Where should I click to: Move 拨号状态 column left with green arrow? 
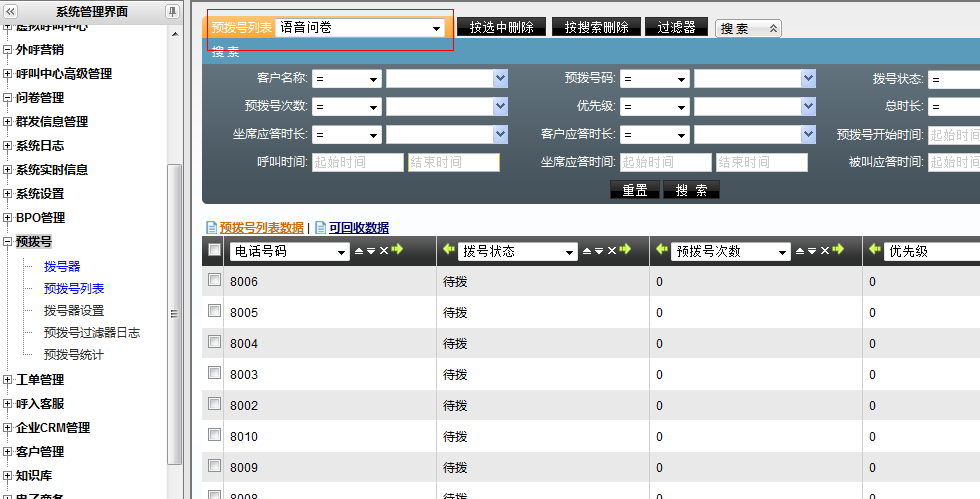(448, 250)
